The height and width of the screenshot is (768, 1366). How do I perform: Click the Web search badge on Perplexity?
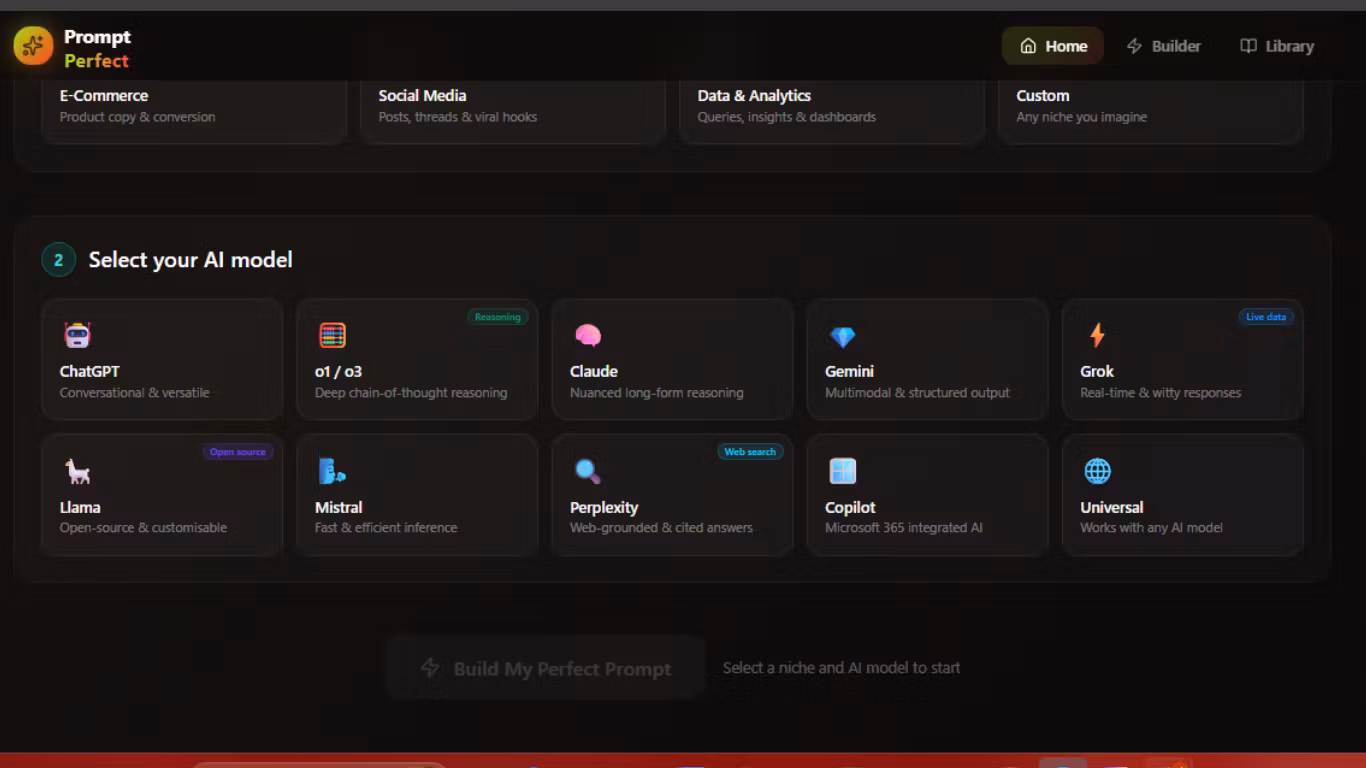coord(750,452)
